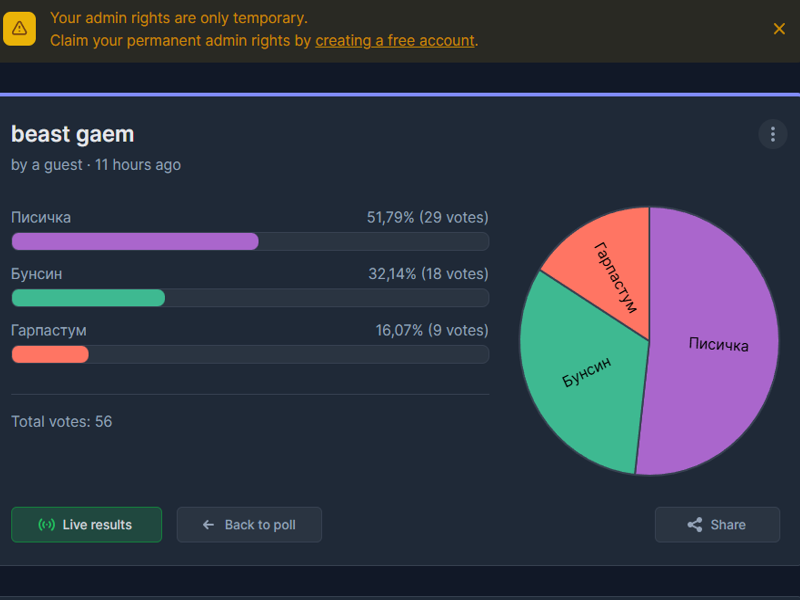Click the share icon on Share button

(x=695, y=525)
